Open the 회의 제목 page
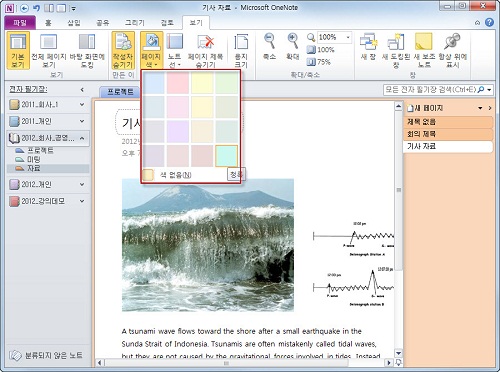 coord(448,134)
